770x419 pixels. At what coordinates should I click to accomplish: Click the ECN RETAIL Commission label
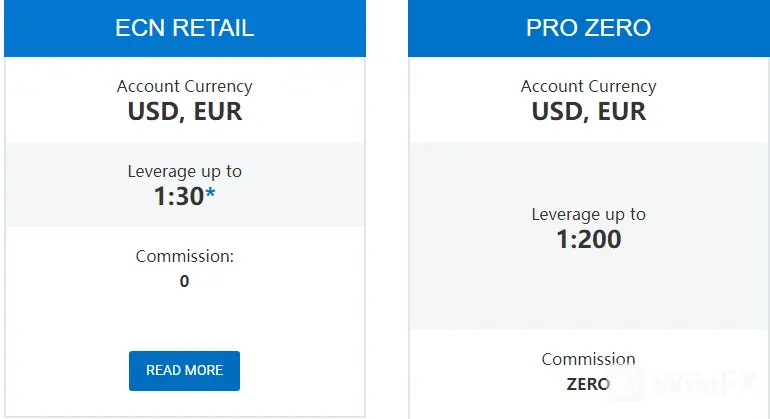point(184,256)
